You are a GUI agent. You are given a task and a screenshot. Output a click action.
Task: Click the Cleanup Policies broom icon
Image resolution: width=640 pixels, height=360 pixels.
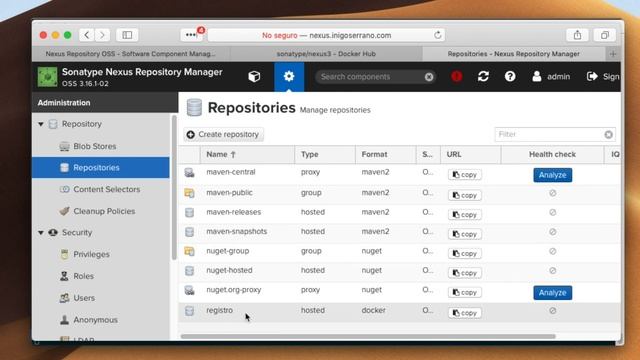tap(64, 211)
